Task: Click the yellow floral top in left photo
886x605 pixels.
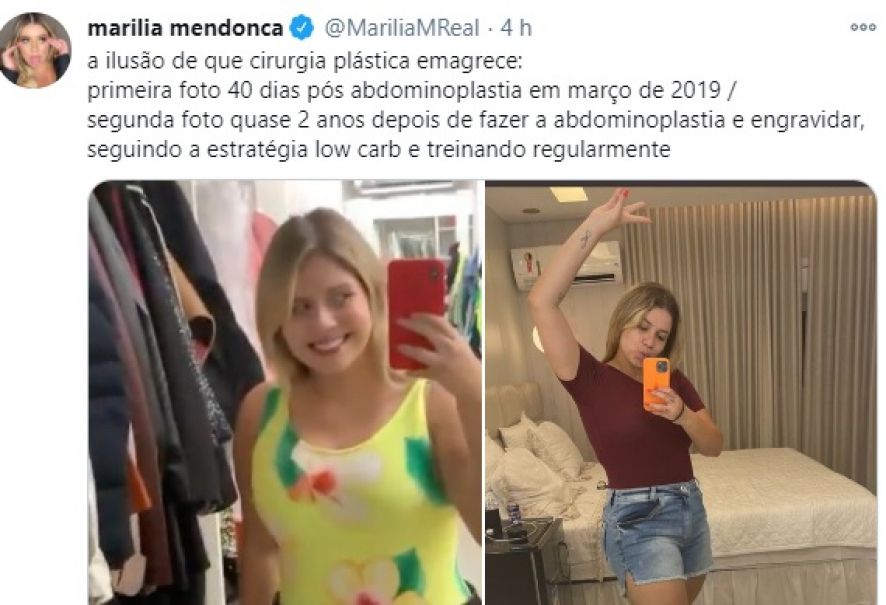Action: click(356, 497)
